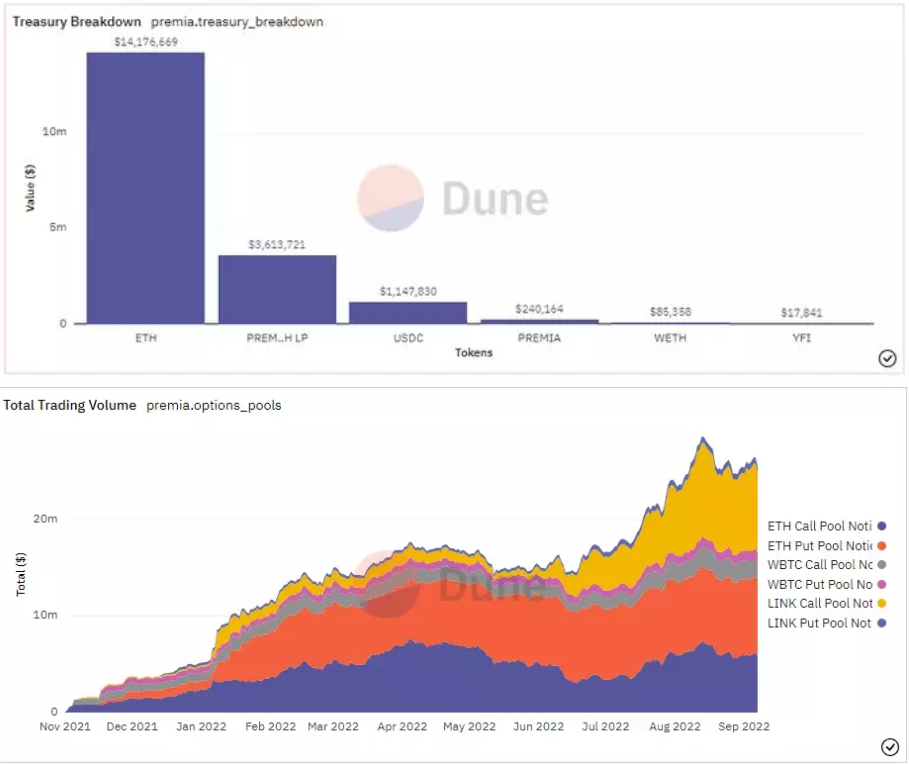Select the USDC treasury bar
Screen dimensions: 909x765
(408, 313)
